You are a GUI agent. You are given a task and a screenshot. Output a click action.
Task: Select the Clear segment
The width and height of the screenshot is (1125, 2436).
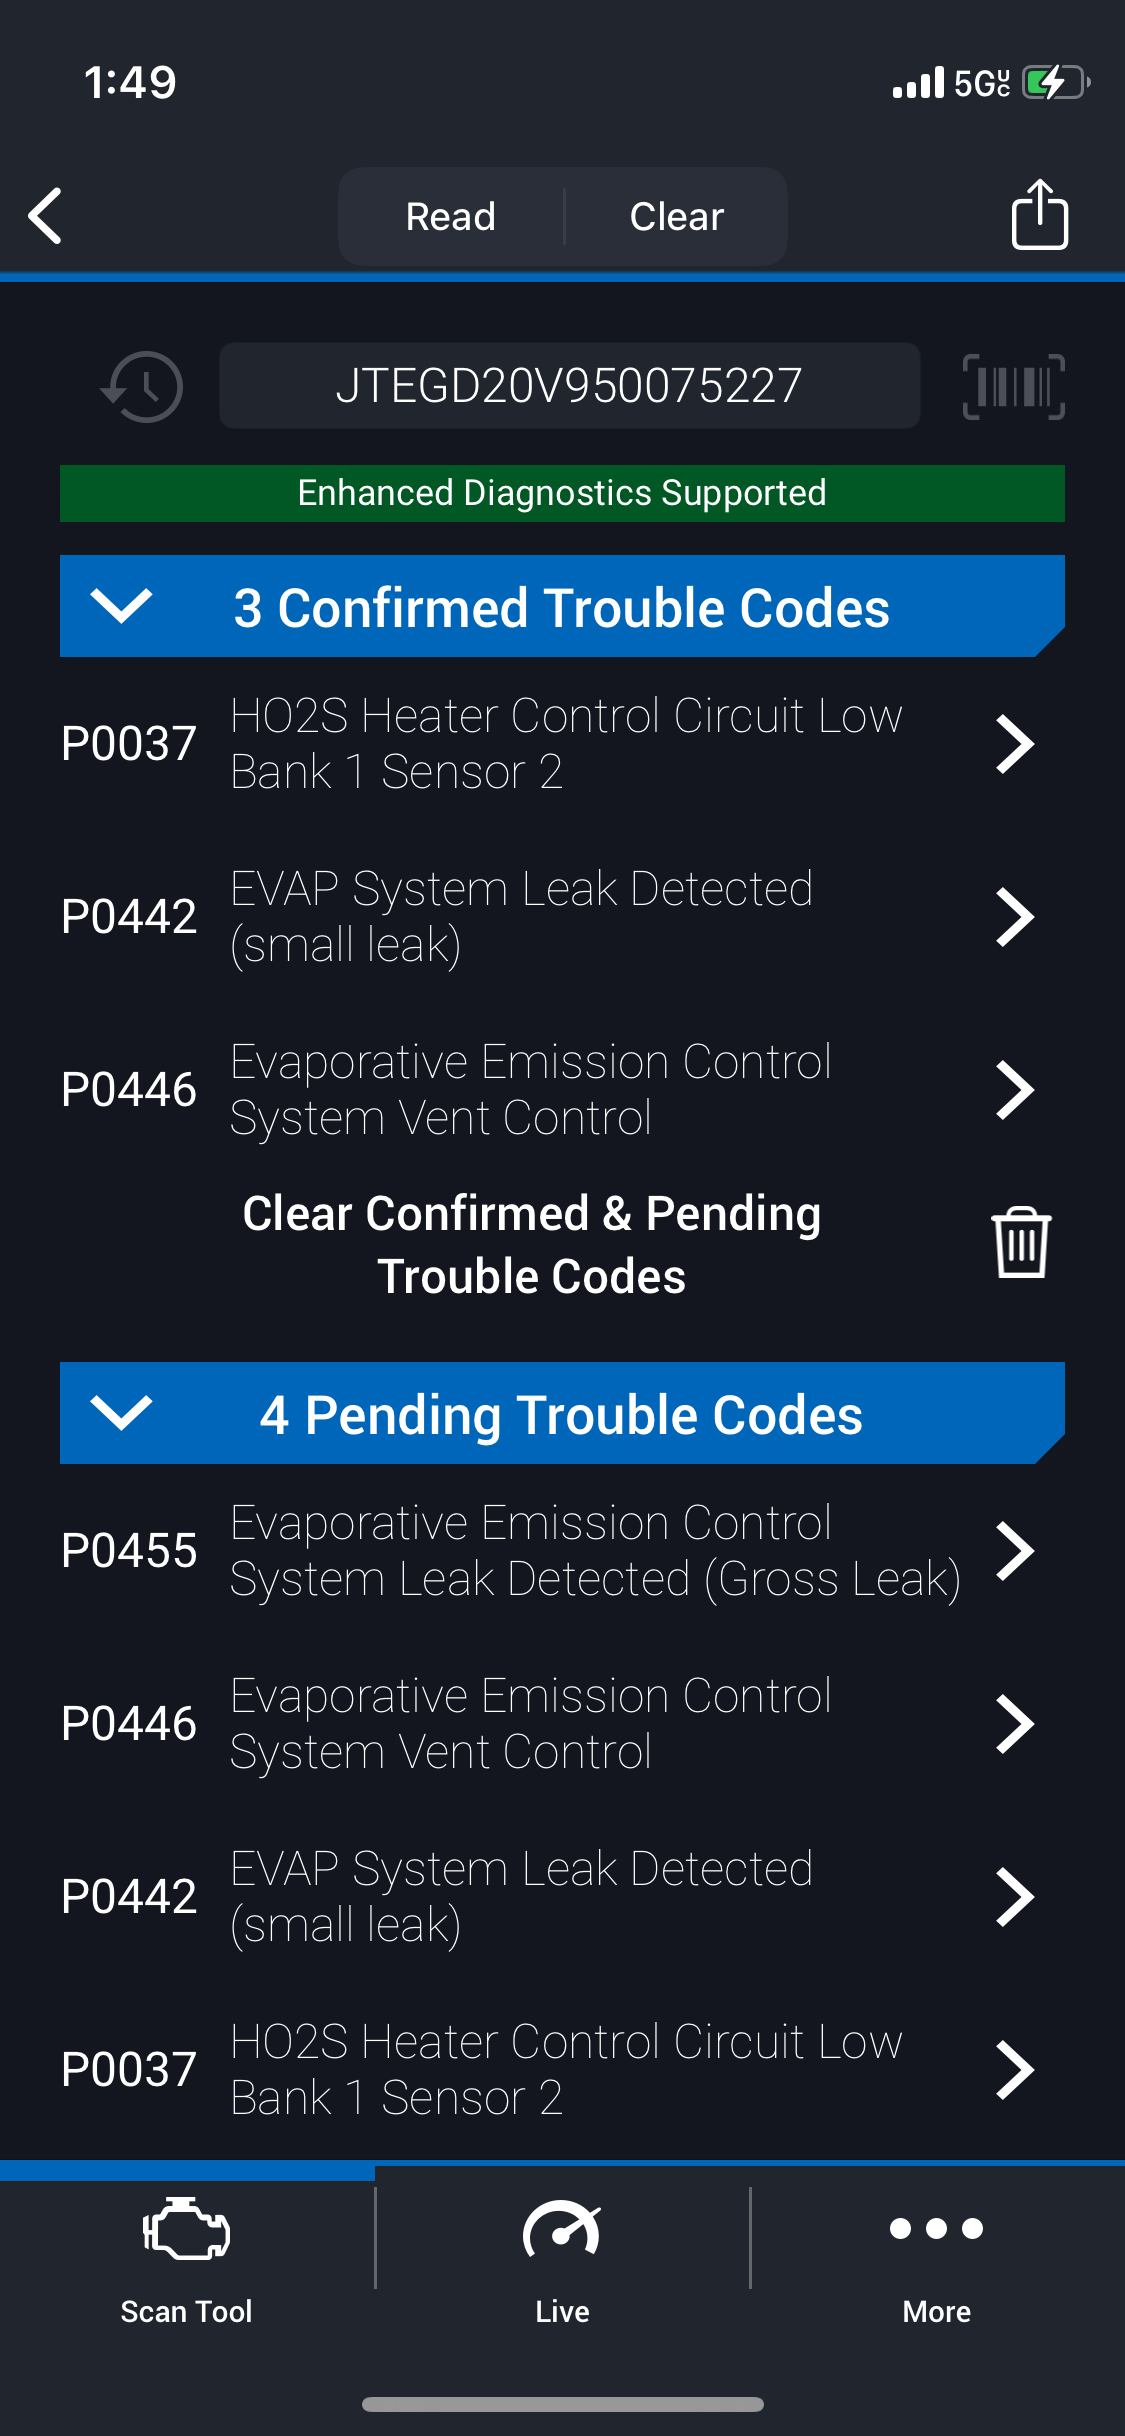tap(677, 217)
